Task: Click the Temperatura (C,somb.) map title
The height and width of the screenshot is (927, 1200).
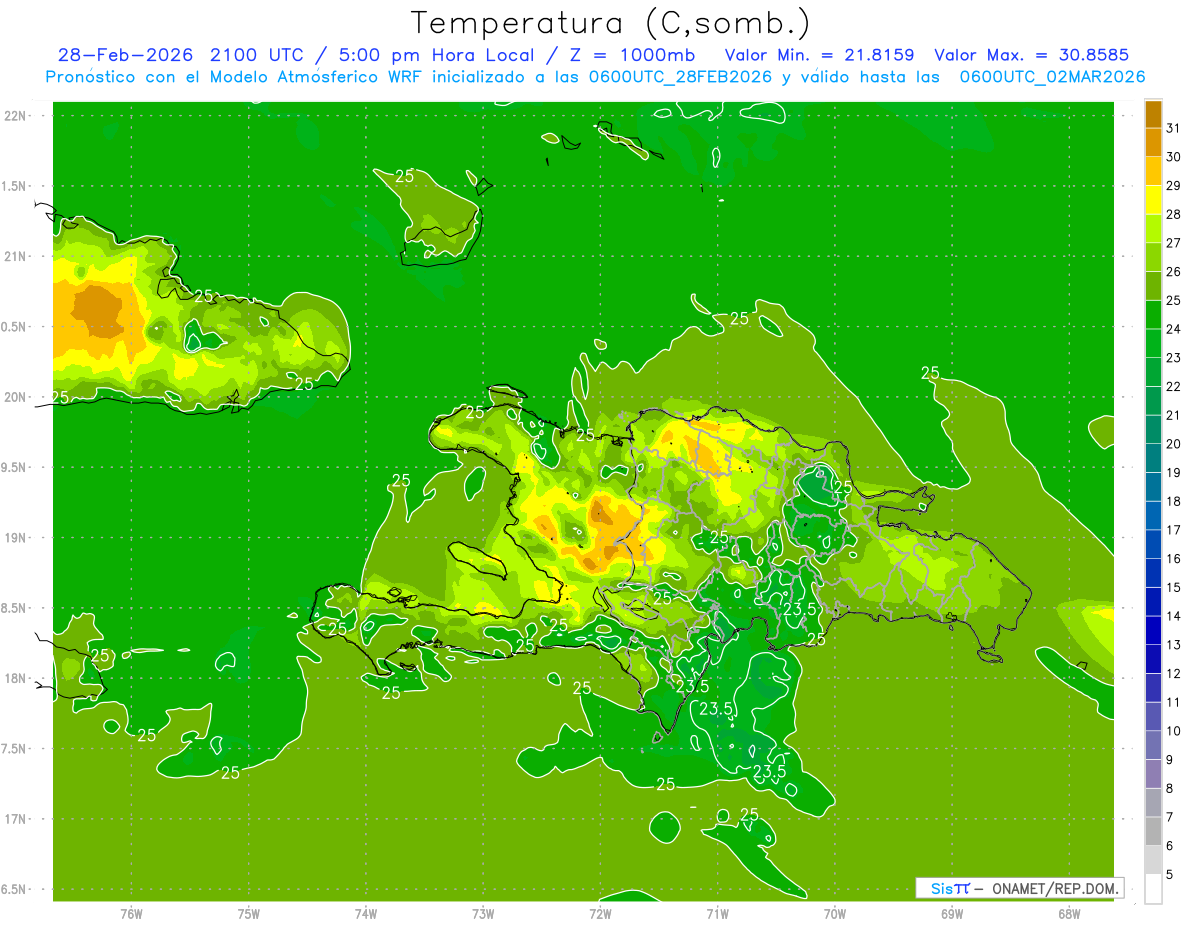Action: pos(611,22)
